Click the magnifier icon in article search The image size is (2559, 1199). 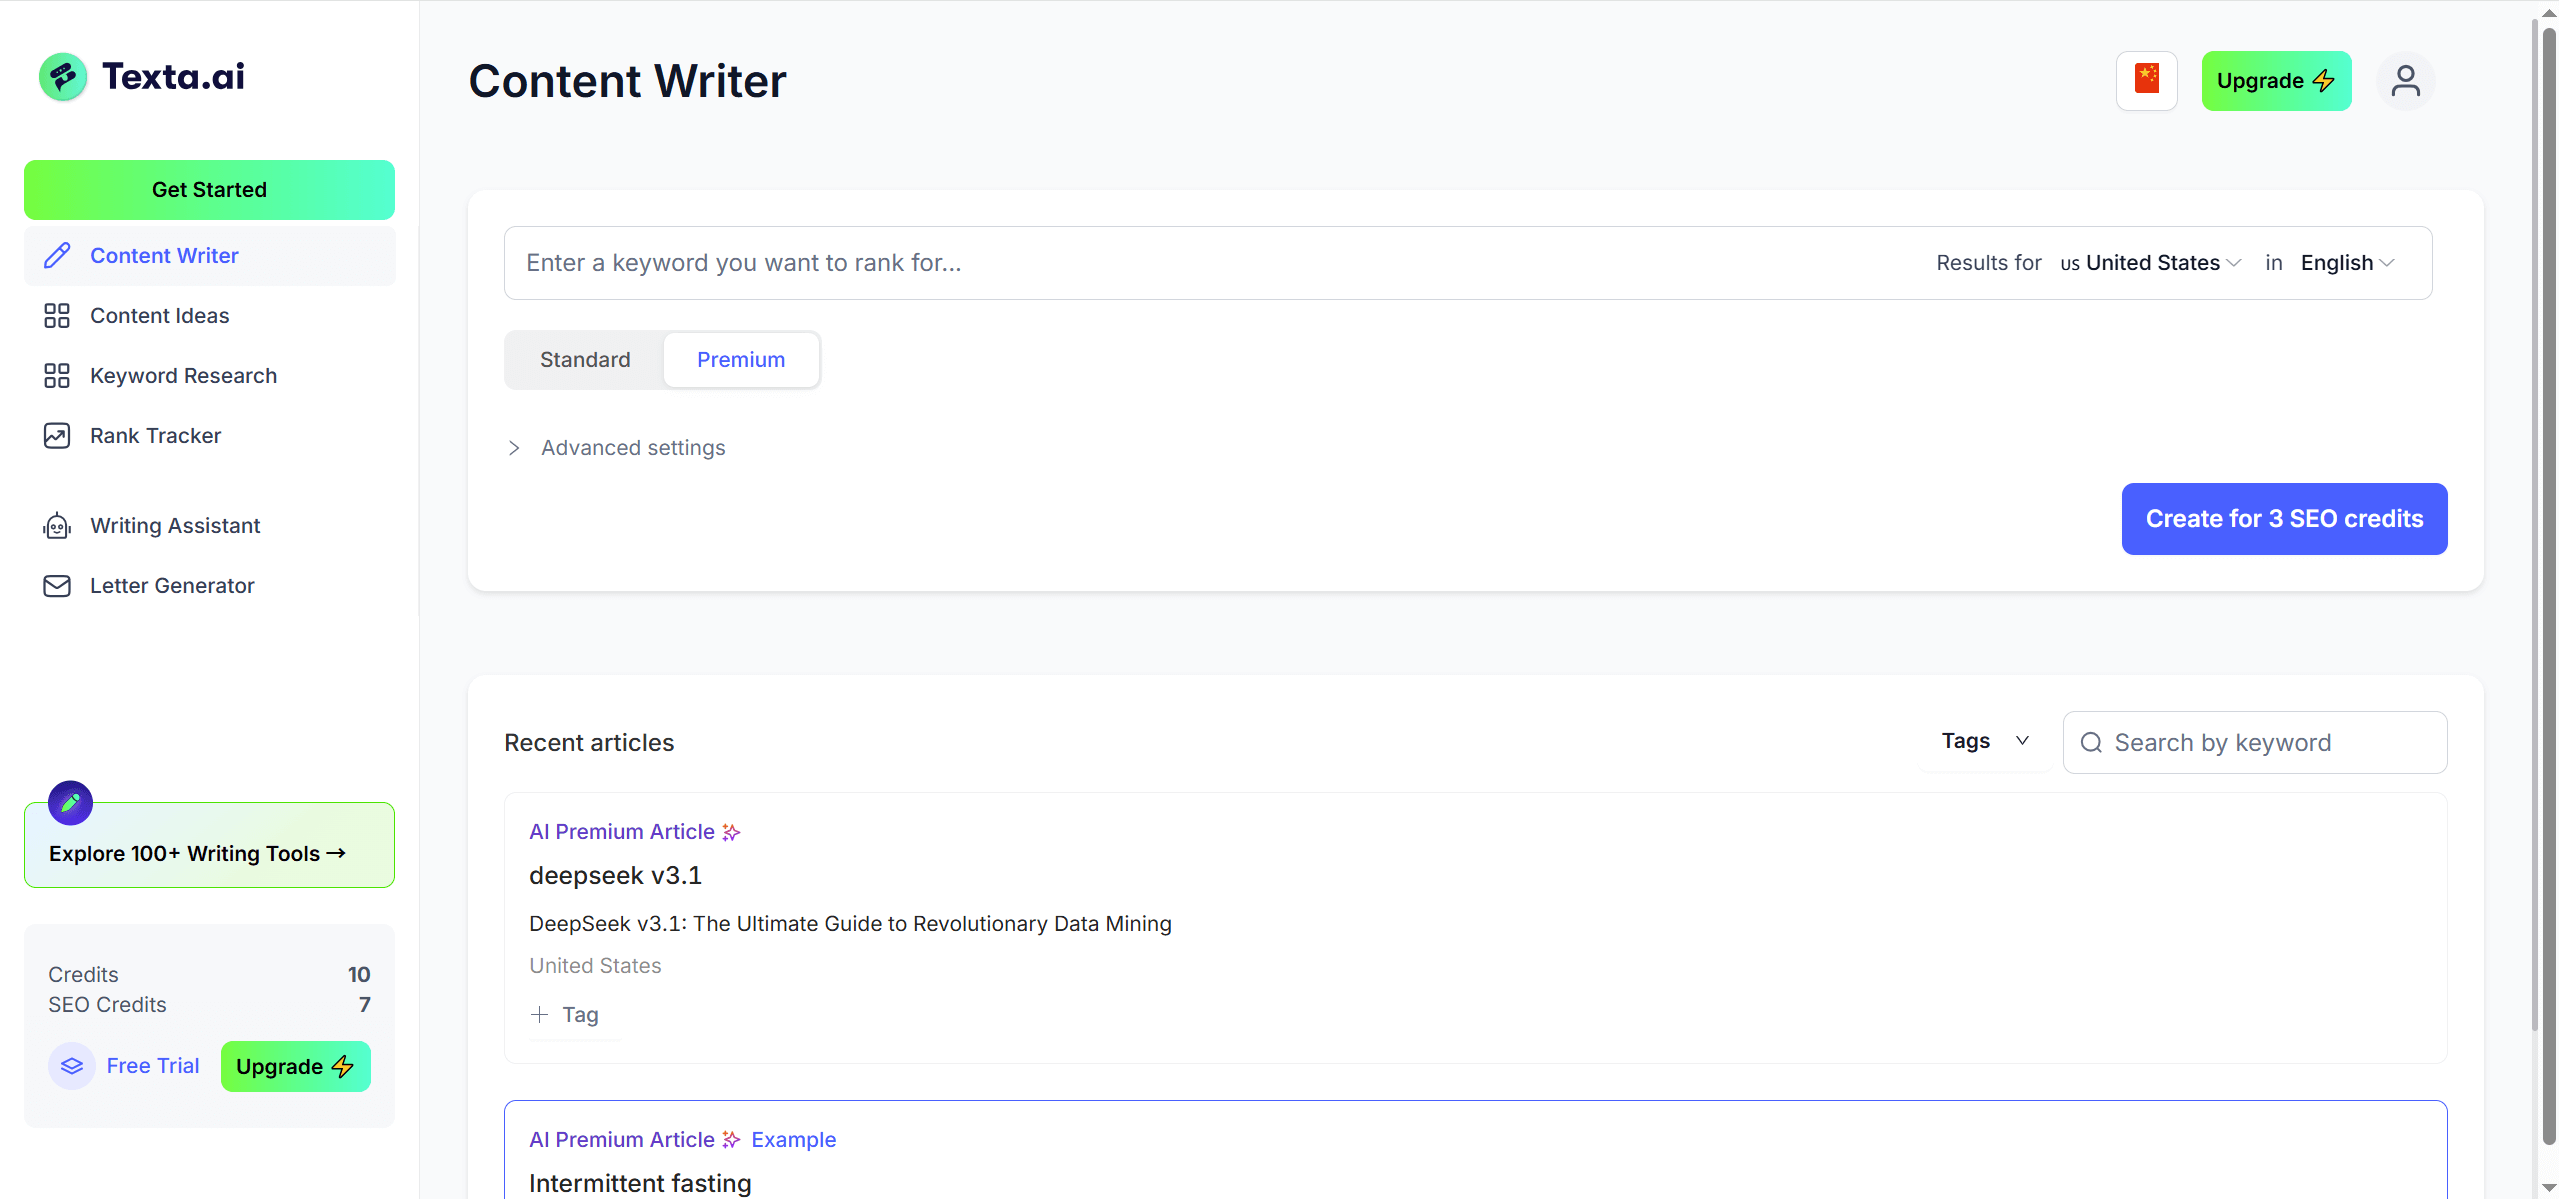click(x=2091, y=743)
